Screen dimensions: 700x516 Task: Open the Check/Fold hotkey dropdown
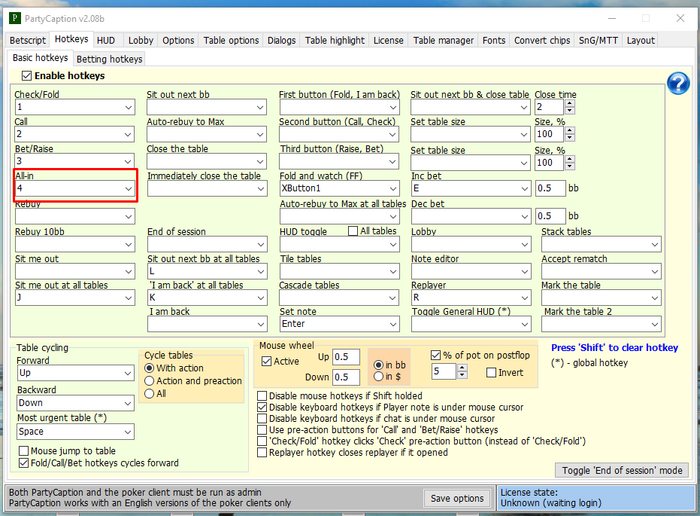click(75, 107)
